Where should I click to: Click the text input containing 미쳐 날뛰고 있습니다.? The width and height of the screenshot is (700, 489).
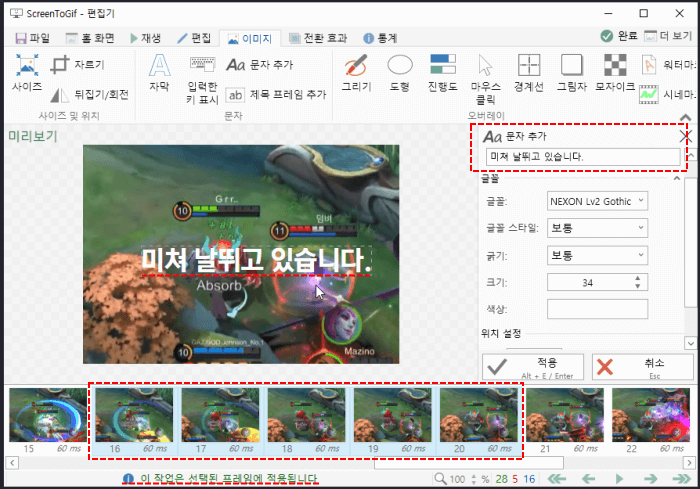click(583, 157)
